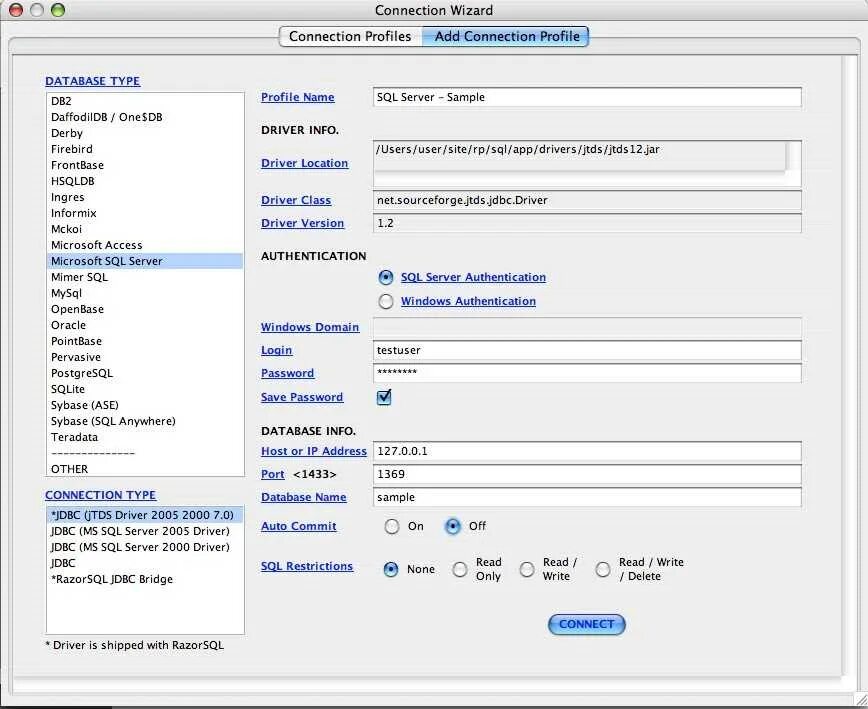Focus the Database Name field showing sample
Image resolution: width=868 pixels, height=709 pixels.
587,497
